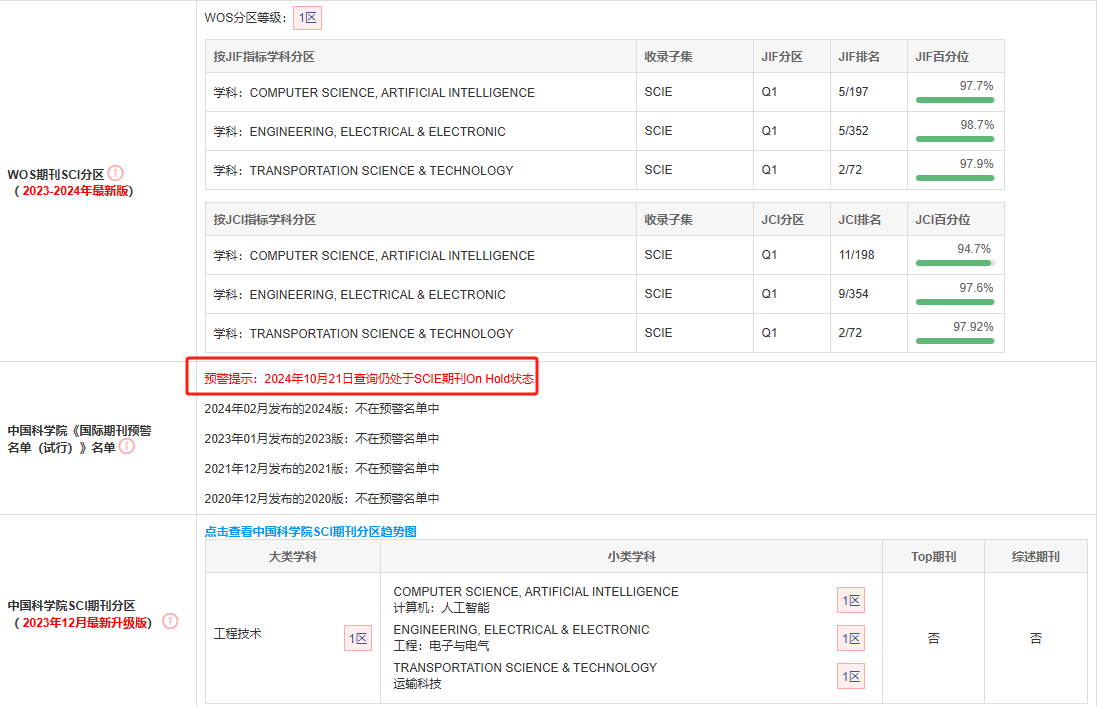Select the 1区 badge next to 工程技术
The width and height of the screenshot is (1097, 707).
tap(357, 637)
